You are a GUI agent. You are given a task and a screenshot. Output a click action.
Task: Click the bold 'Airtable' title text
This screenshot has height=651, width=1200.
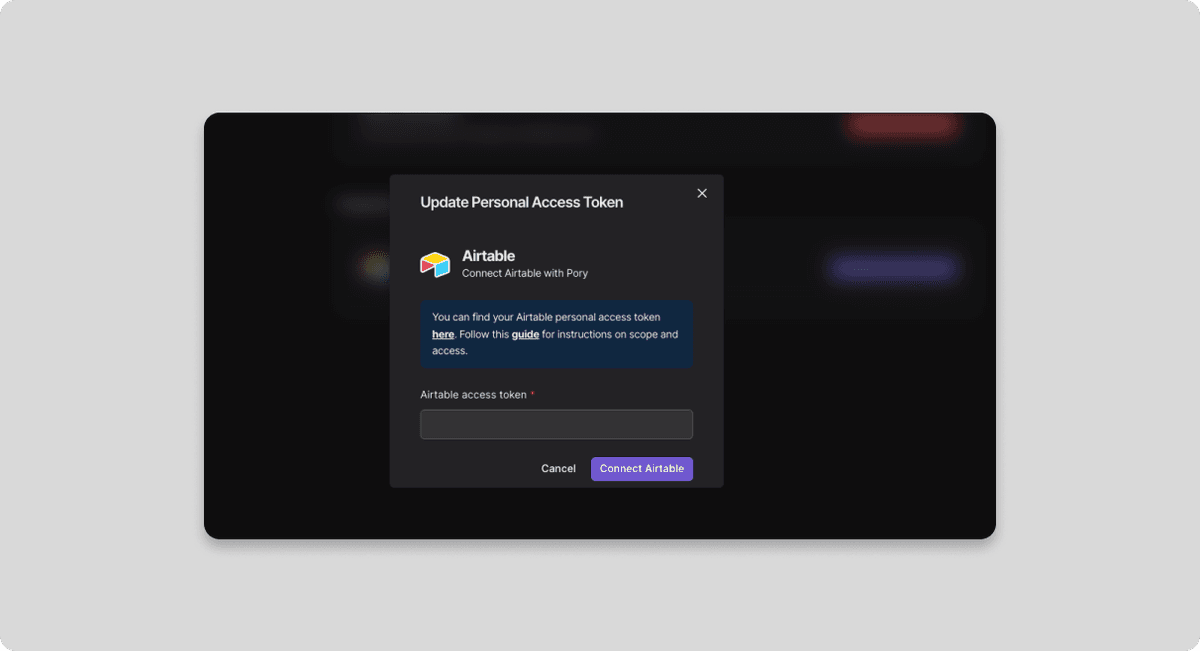coord(488,256)
